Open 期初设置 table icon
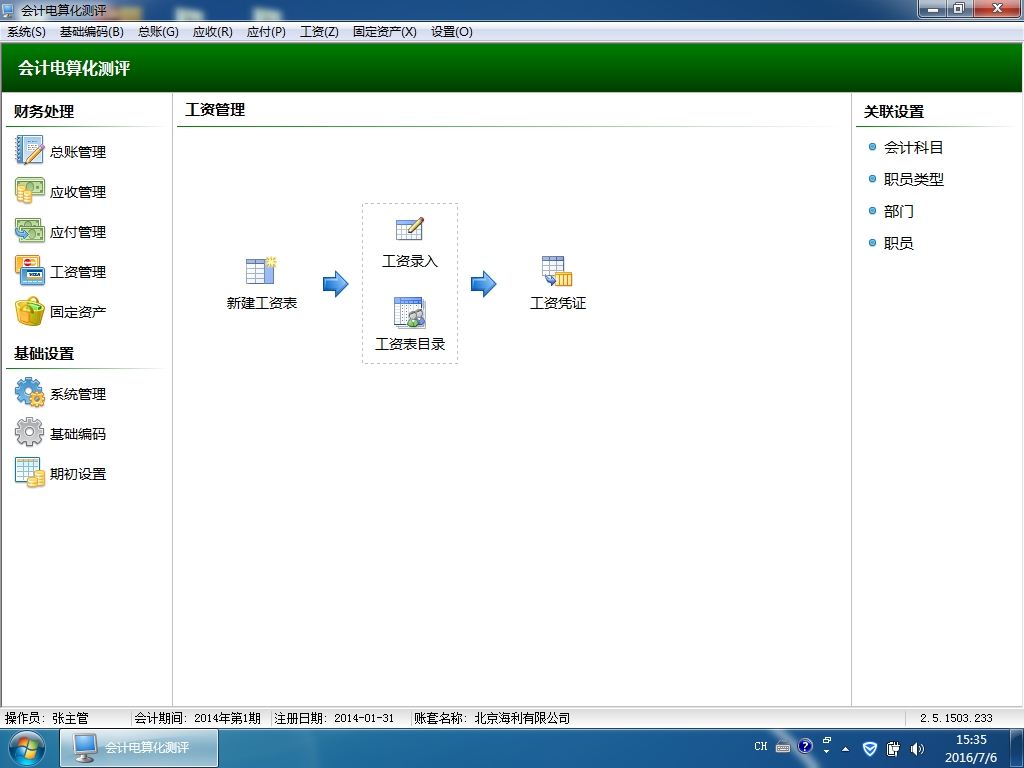The height and width of the screenshot is (768, 1024). (29, 473)
